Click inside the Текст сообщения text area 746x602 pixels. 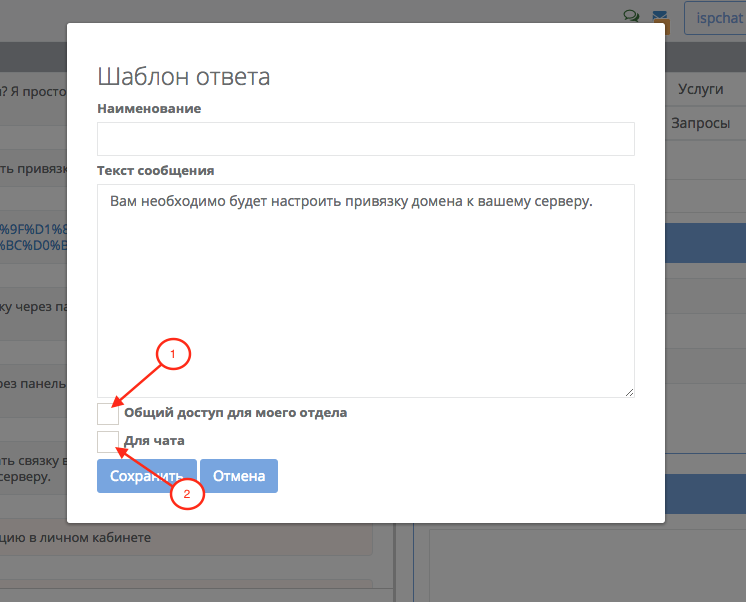365,291
